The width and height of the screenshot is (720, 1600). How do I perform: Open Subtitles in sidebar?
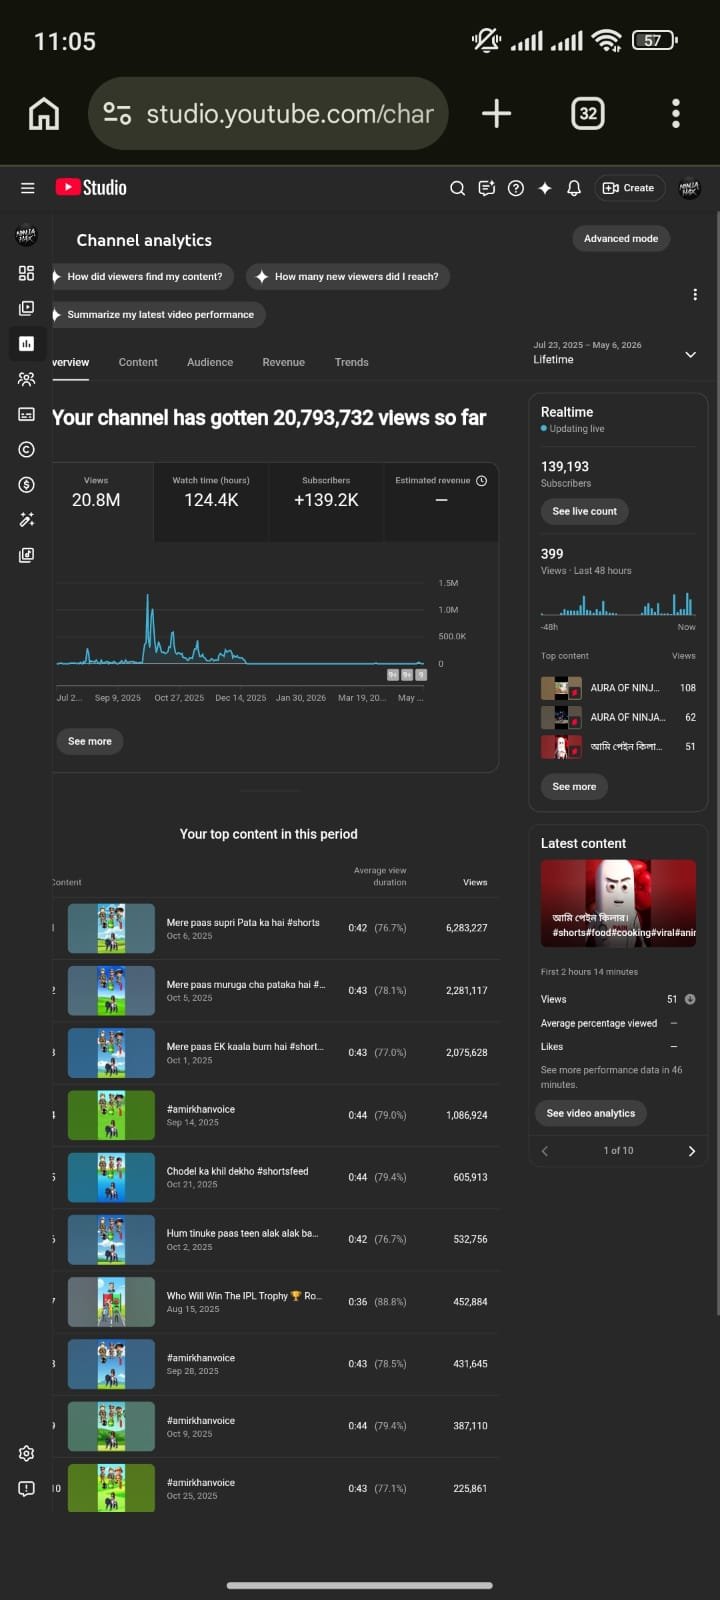pos(27,414)
